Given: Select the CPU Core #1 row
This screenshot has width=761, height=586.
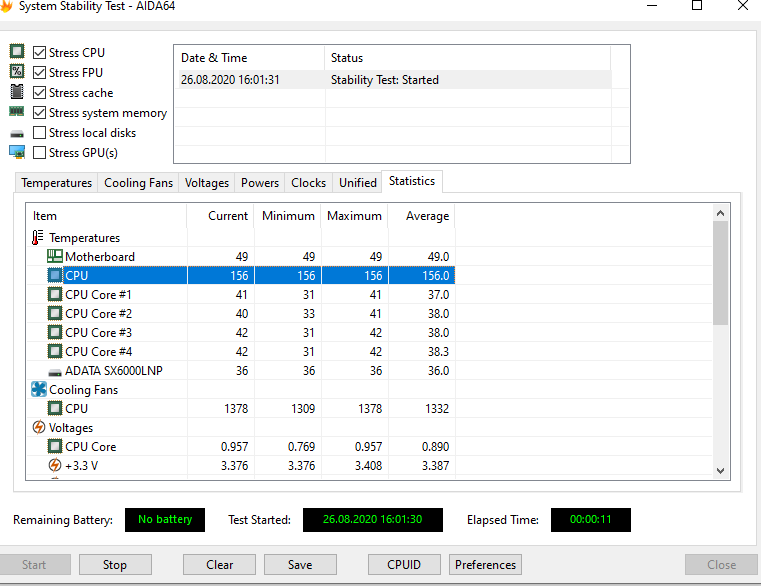Looking at the screenshot, I should (241, 295).
